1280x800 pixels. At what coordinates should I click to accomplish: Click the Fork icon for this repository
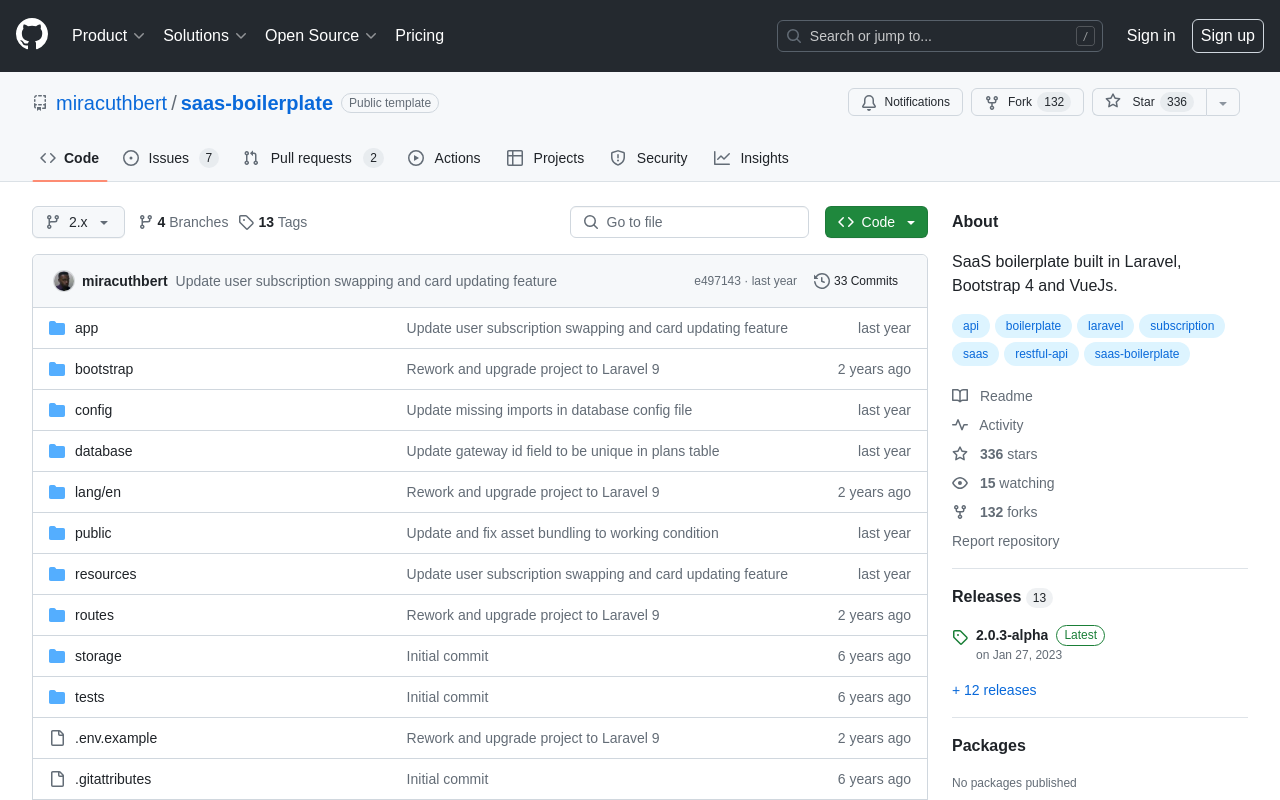pyautogui.click(x=991, y=102)
